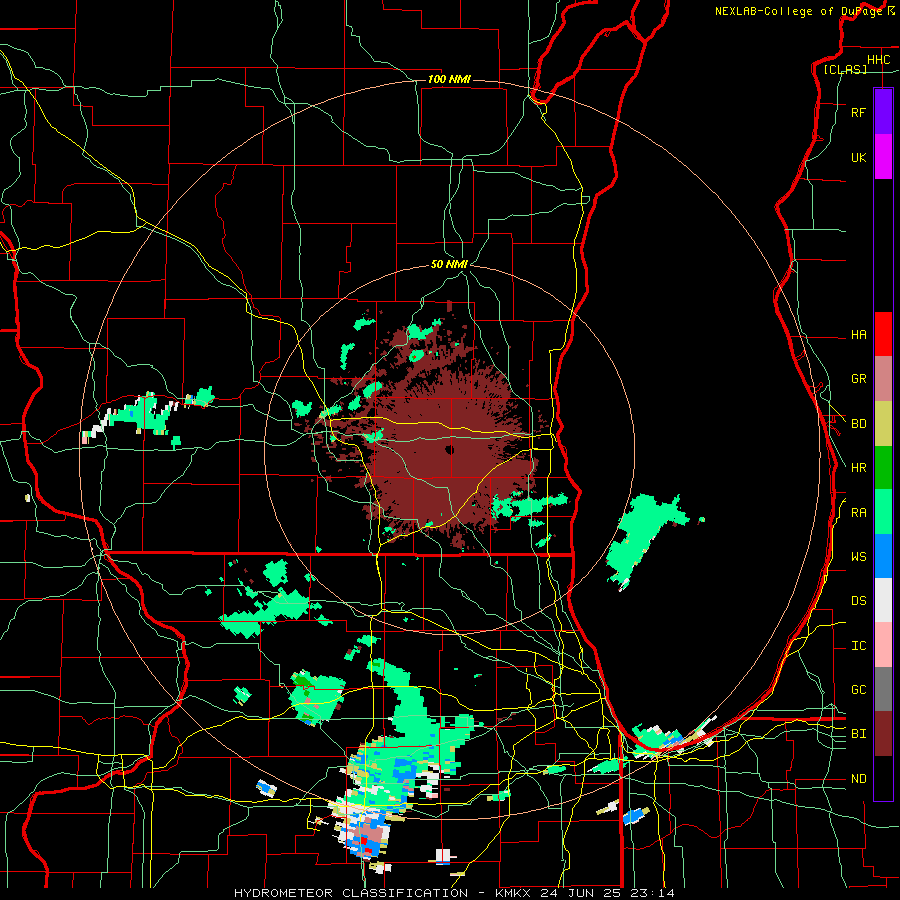
Task: Click the ND legend label
Action: [858, 779]
